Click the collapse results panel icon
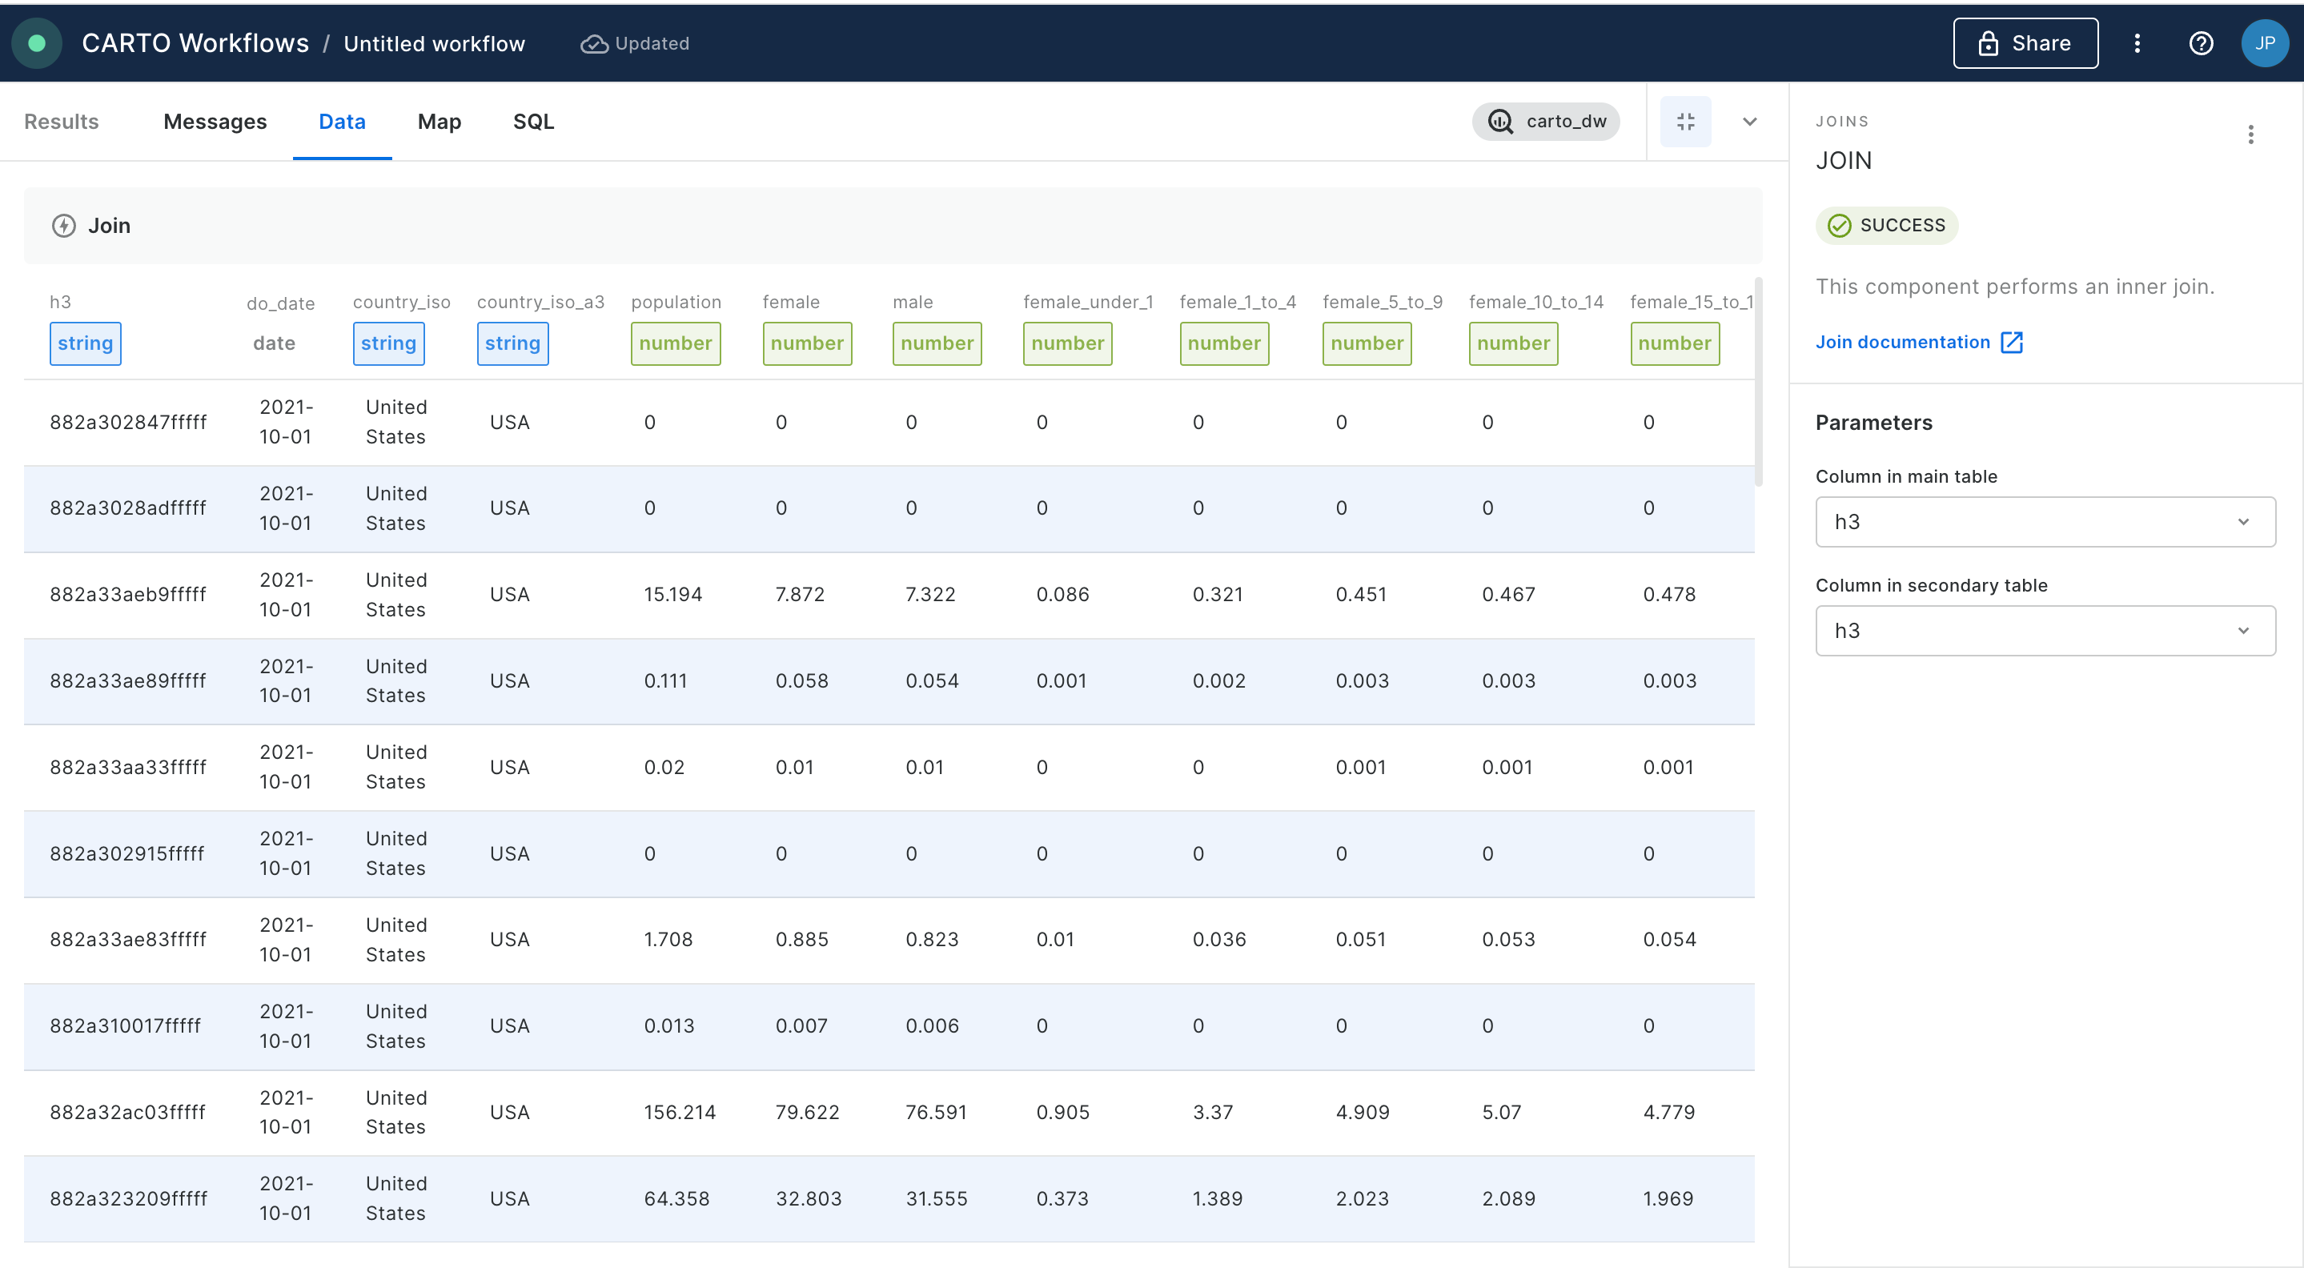 point(1686,122)
